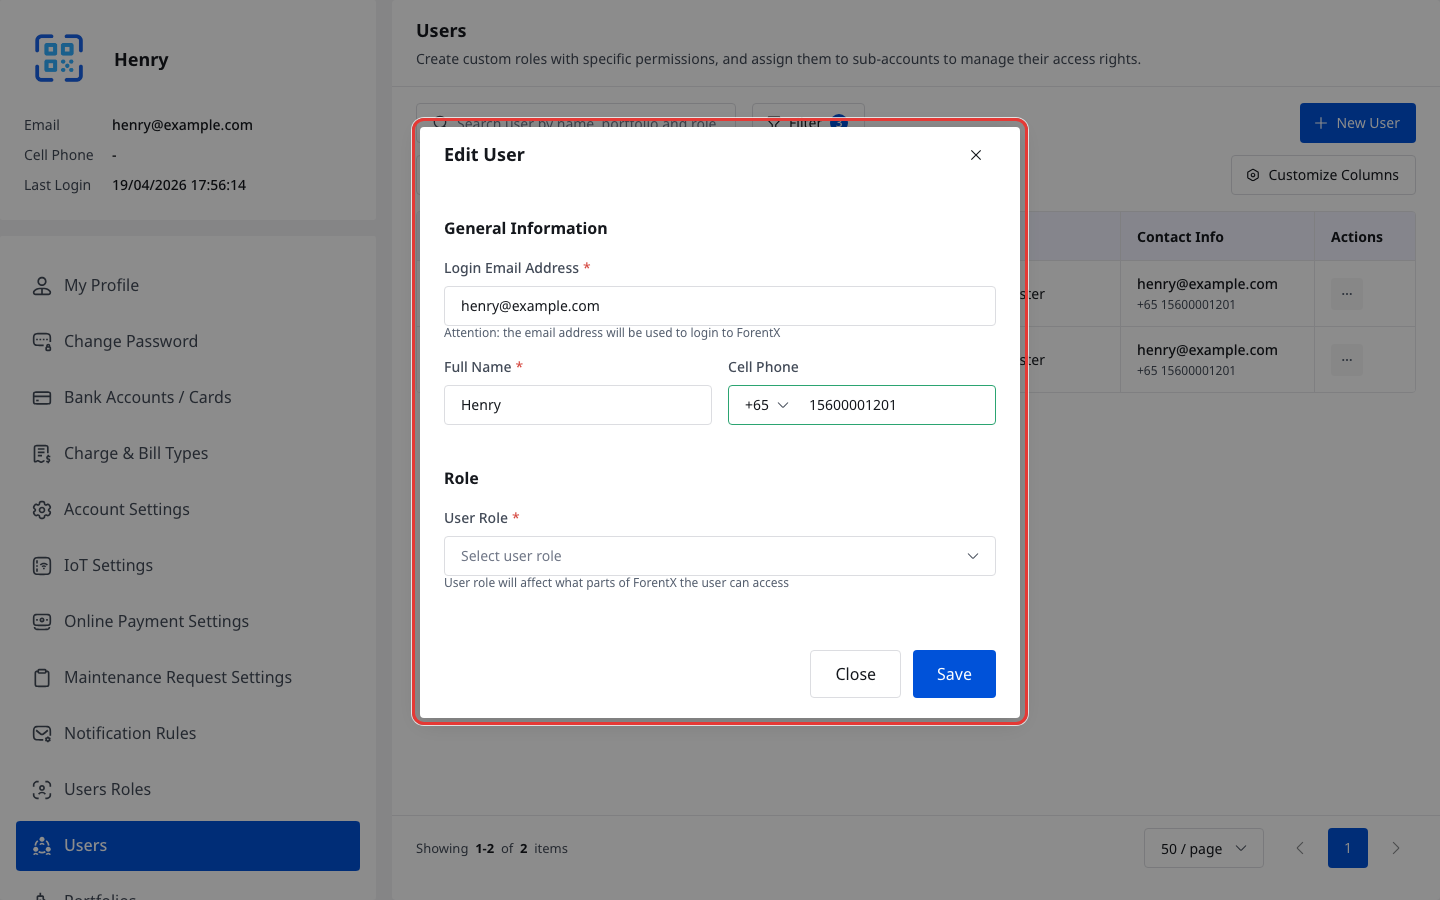
Task: Open the User Role dropdown
Action: tap(720, 556)
